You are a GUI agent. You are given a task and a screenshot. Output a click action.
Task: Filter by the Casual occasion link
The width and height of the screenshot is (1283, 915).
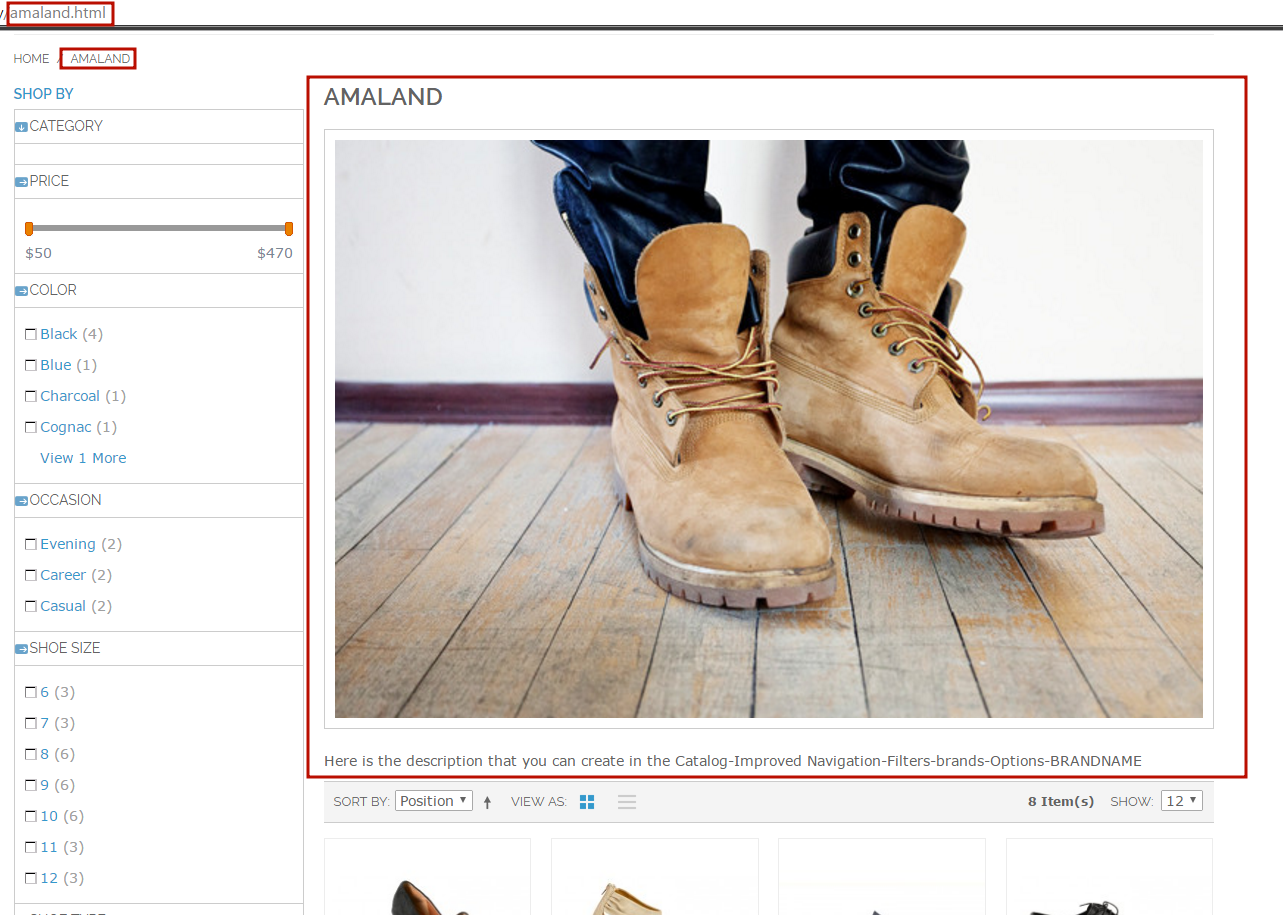click(x=63, y=606)
